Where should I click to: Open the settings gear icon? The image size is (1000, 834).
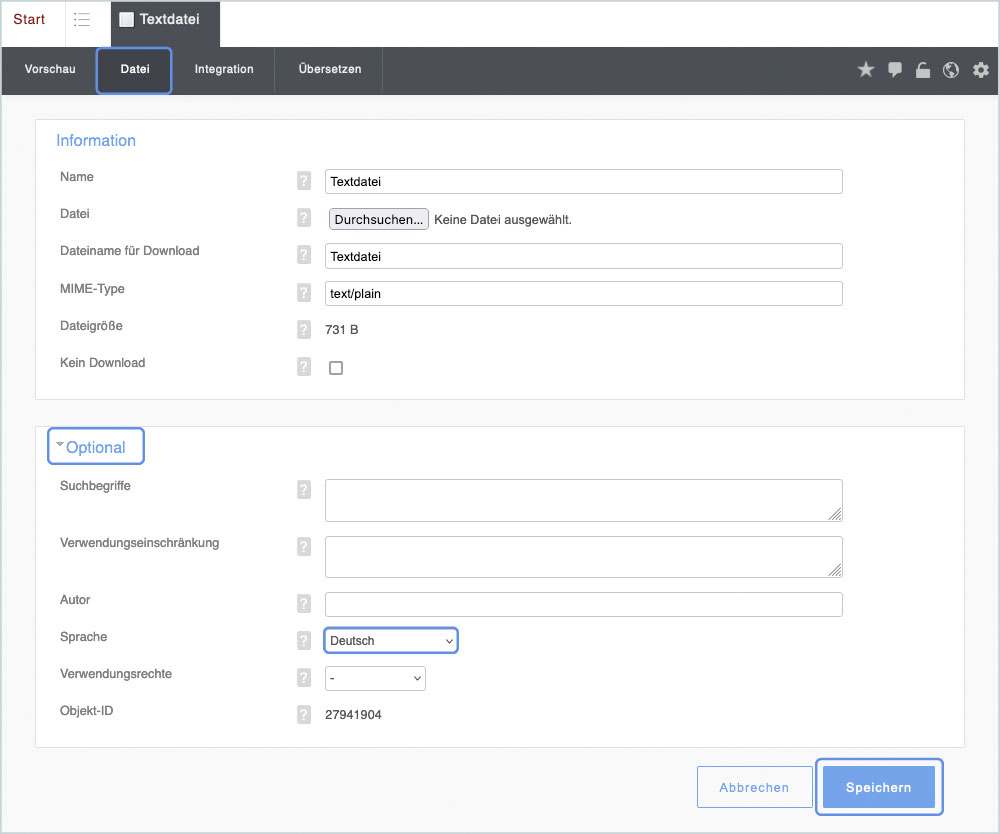[x=981, y=70]
